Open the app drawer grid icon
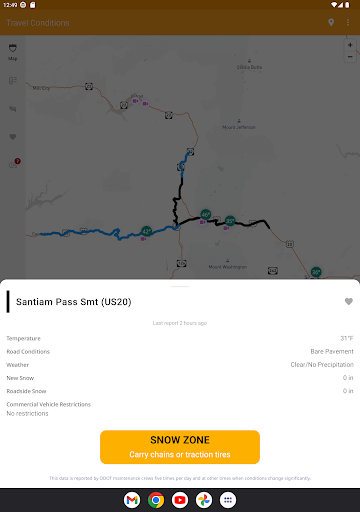The image size is (360, 512). (x=228, y=500)
